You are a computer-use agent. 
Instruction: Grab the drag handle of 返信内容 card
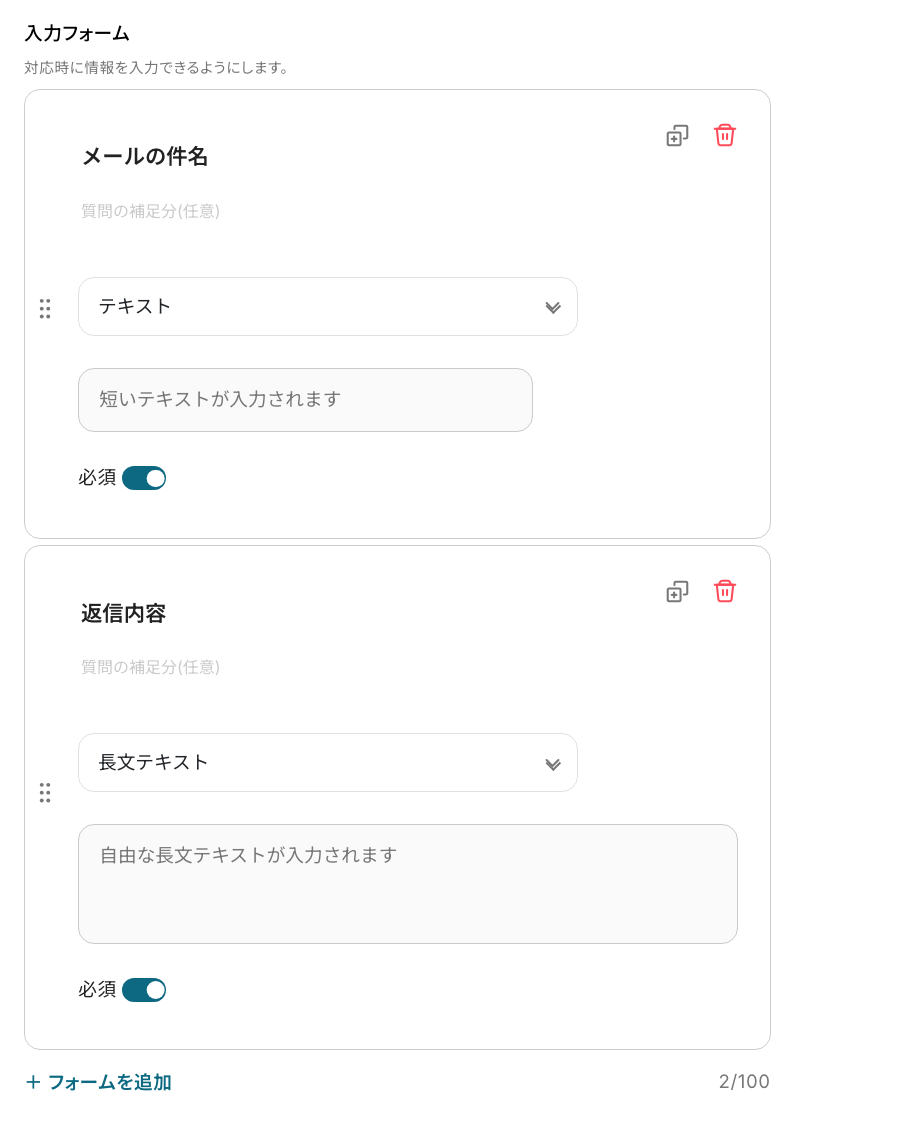44,793
